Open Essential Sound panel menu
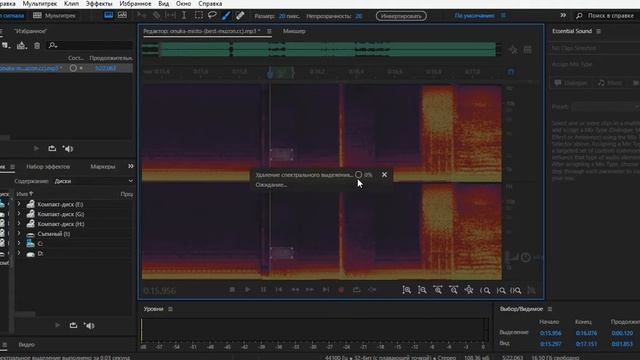The width and height of the screenshot is (640, 360). click(598, 31)
